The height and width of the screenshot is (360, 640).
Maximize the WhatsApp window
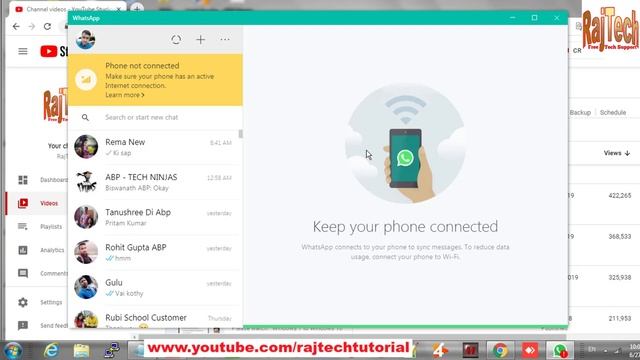point(534,18)
